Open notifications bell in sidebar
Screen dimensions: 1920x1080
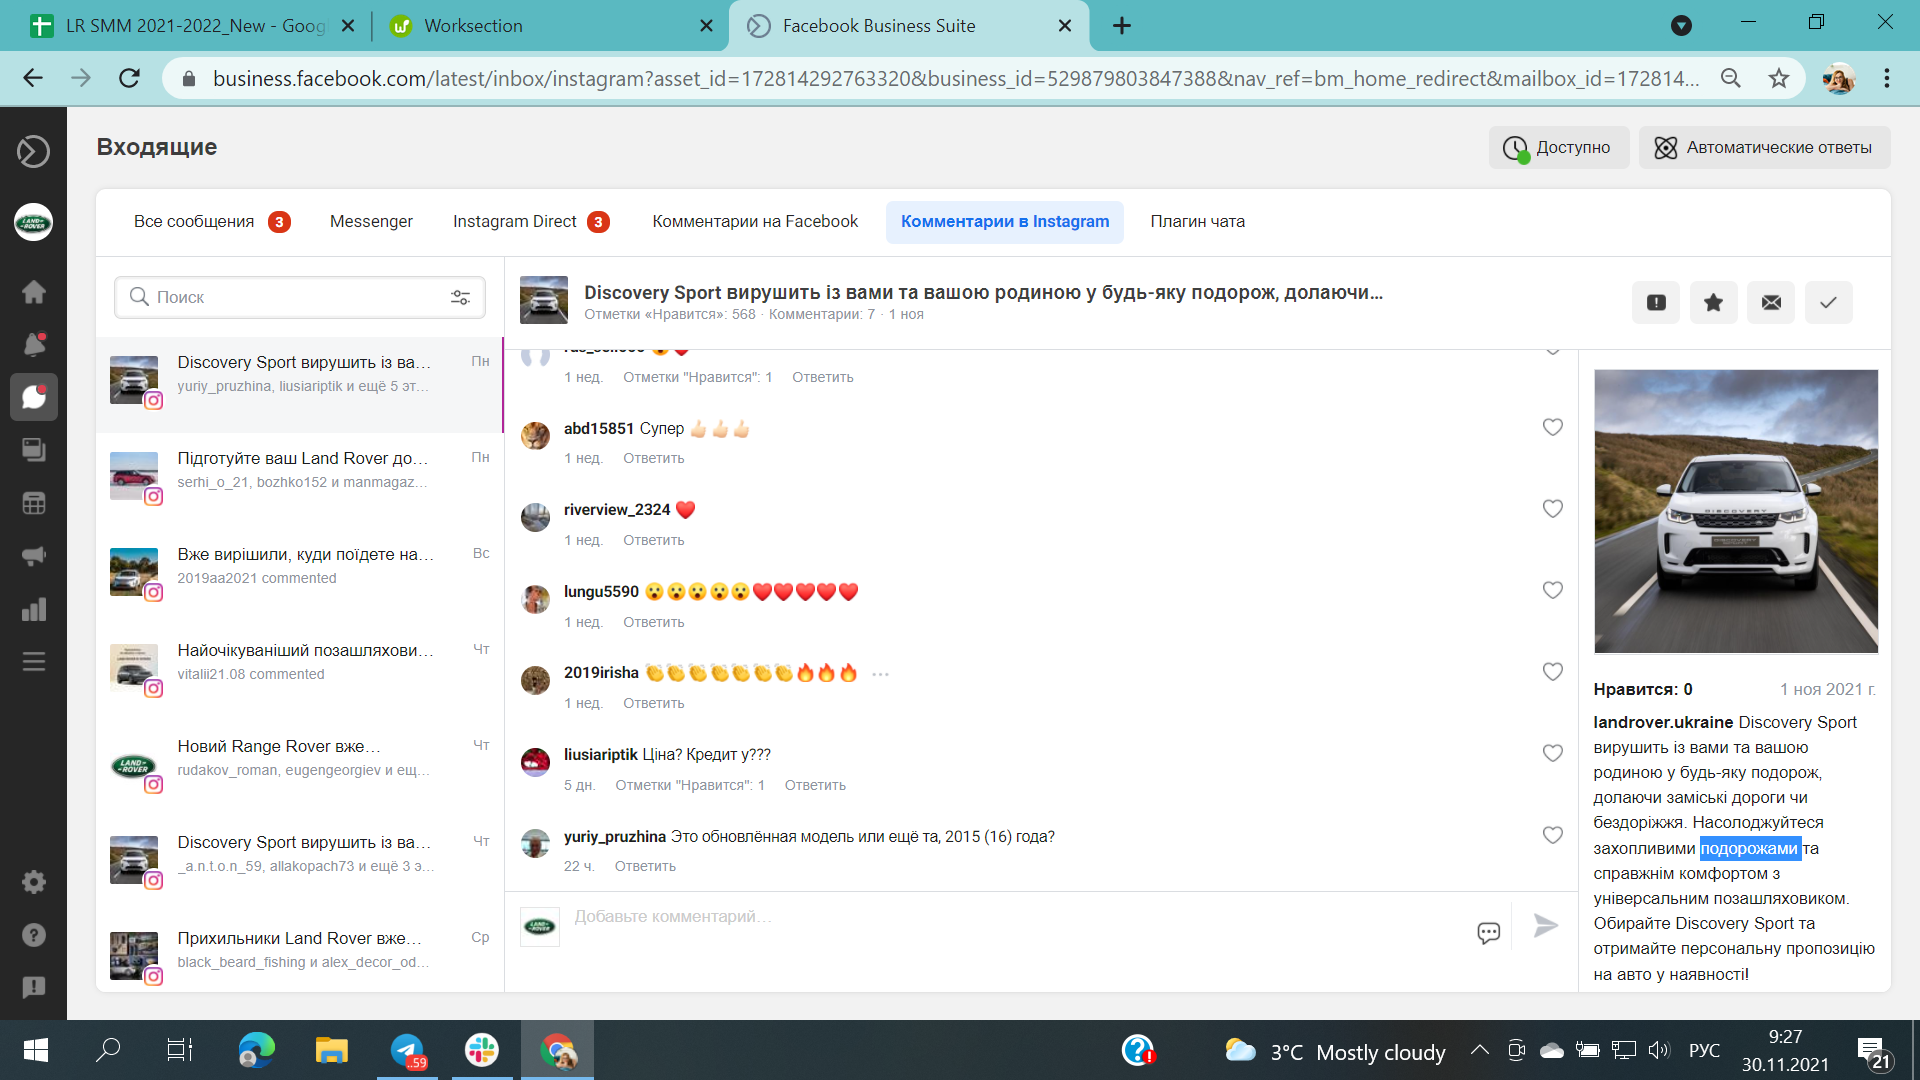pos(33,344)
